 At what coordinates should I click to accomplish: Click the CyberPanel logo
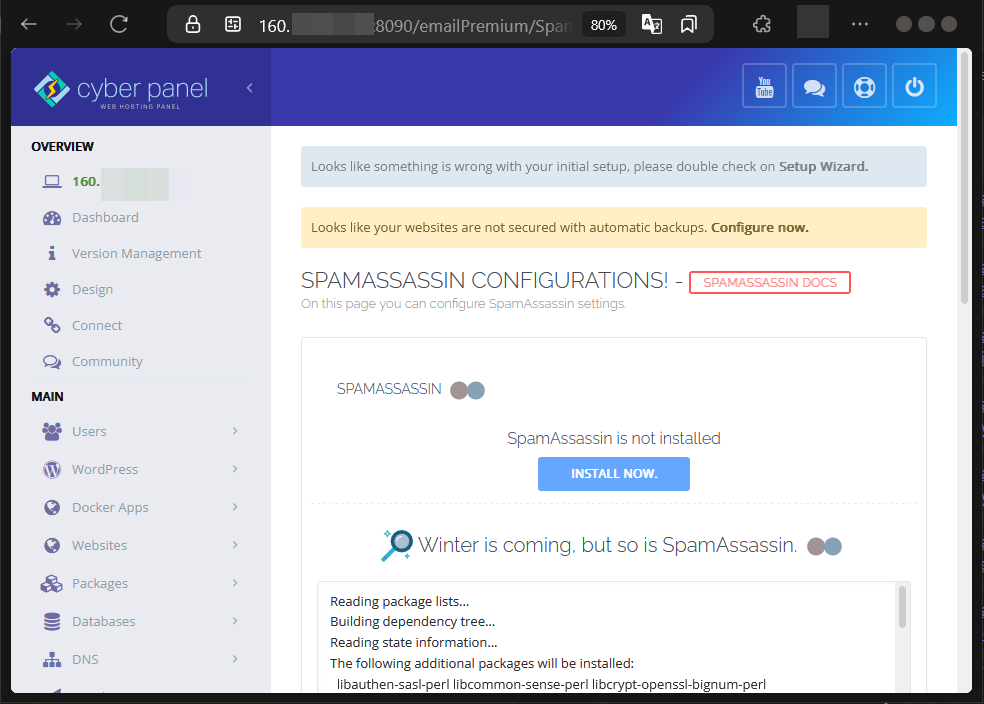(x=120, y=90)
